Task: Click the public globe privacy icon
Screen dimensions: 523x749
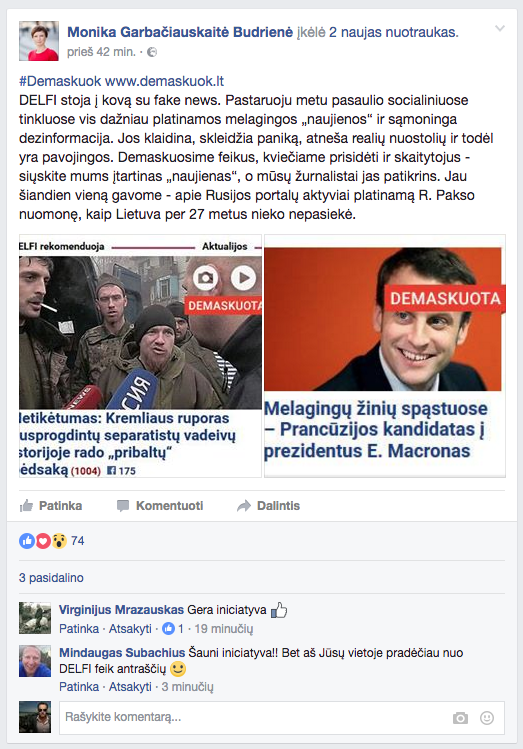Action: coord(152,52)
